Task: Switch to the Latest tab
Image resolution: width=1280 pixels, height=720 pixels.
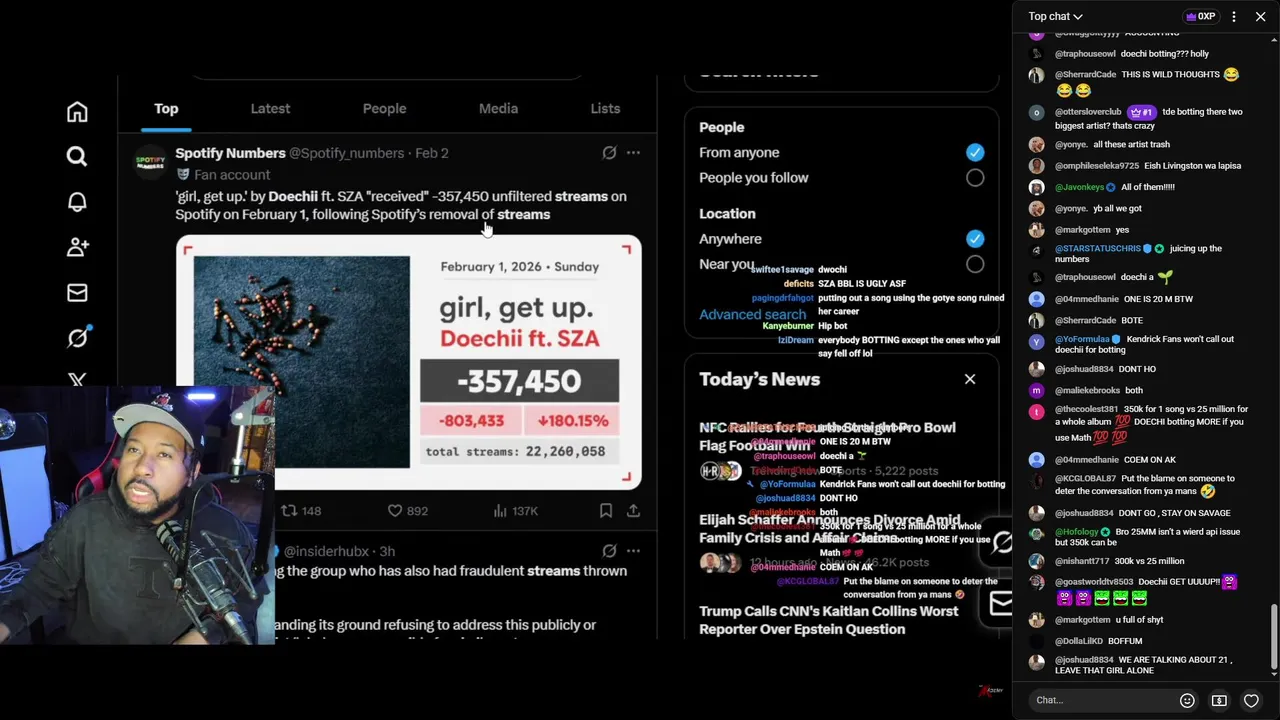Action: click(x=270, y=108)
